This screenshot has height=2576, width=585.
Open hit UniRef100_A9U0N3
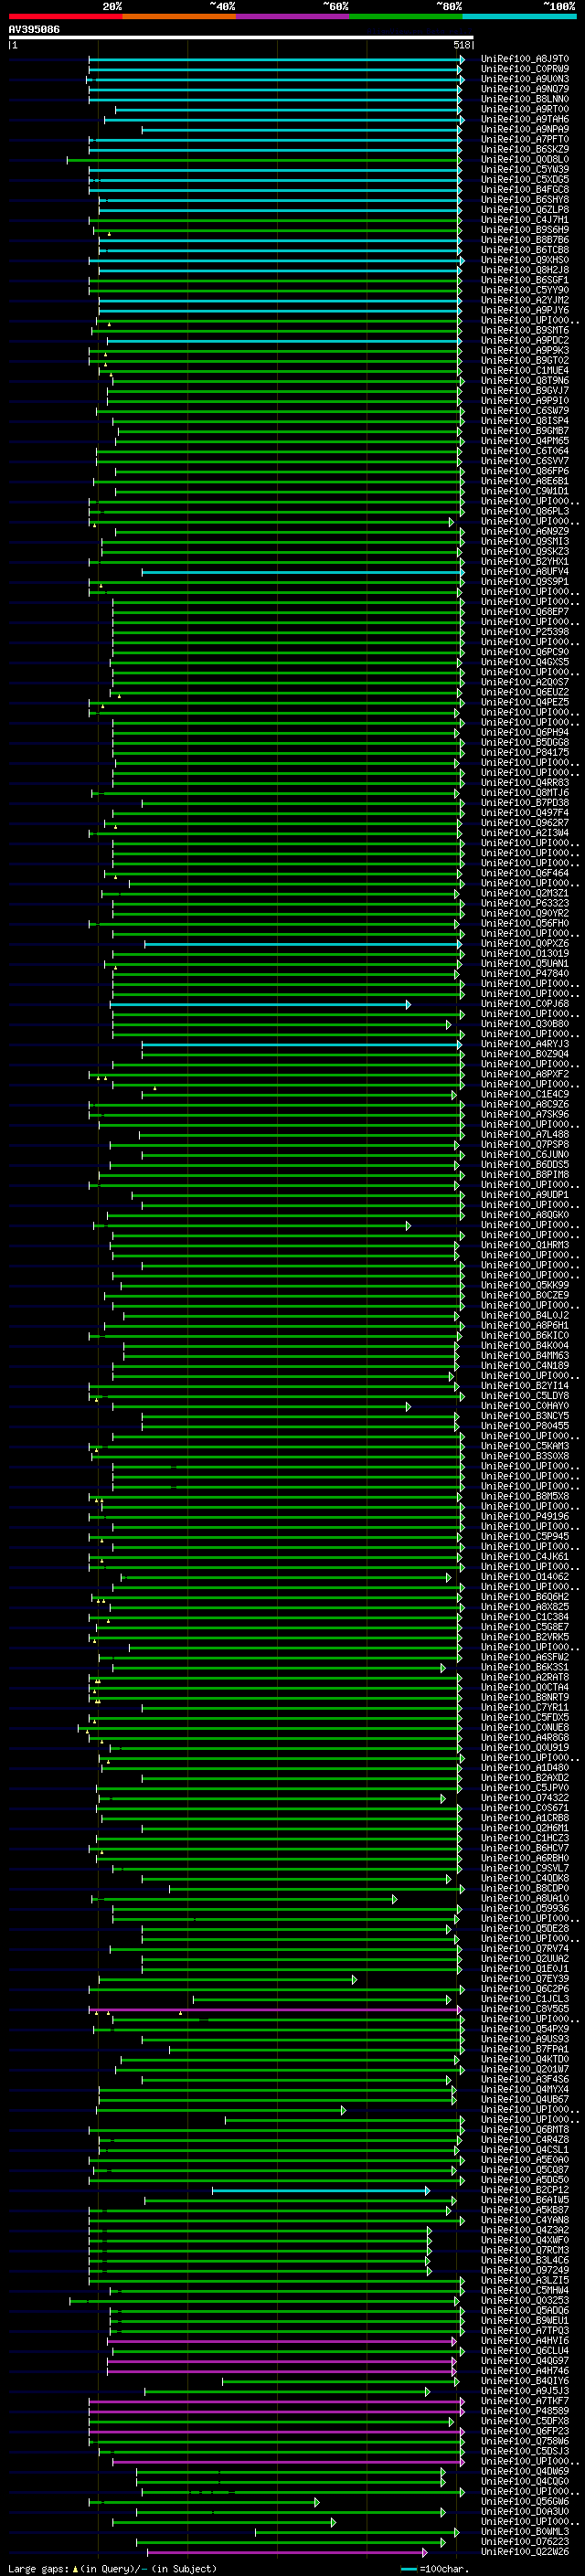point(524,79)
